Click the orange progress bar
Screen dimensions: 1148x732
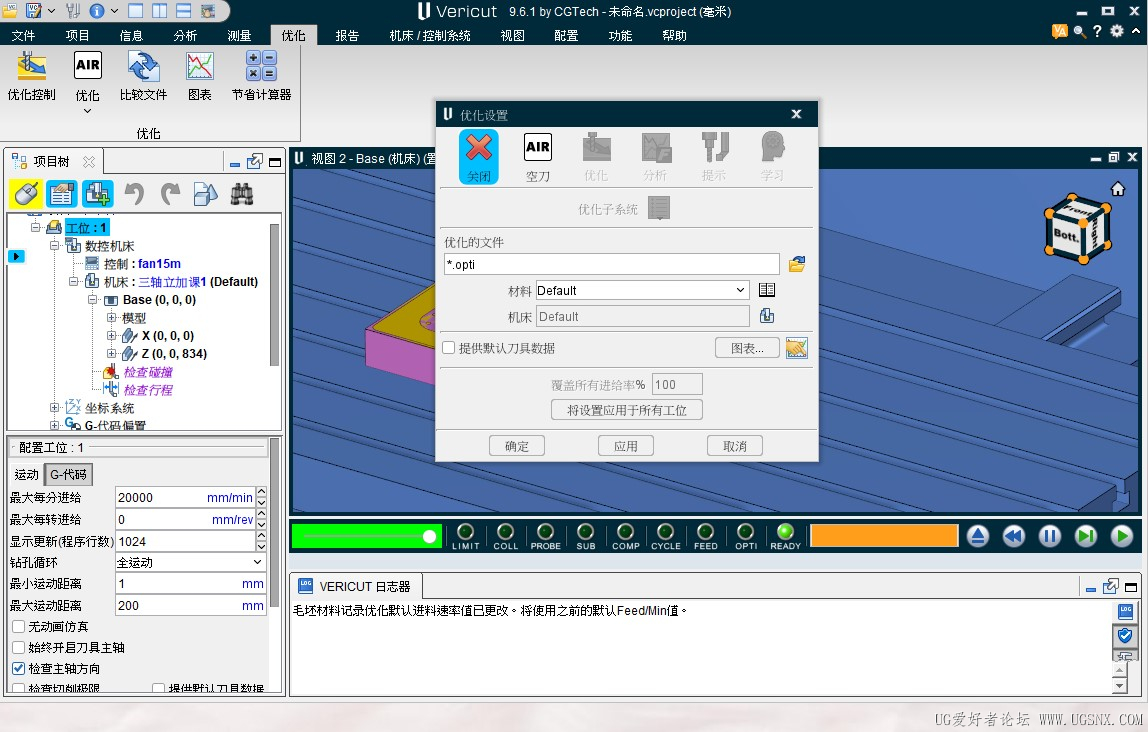pos(884,536)
